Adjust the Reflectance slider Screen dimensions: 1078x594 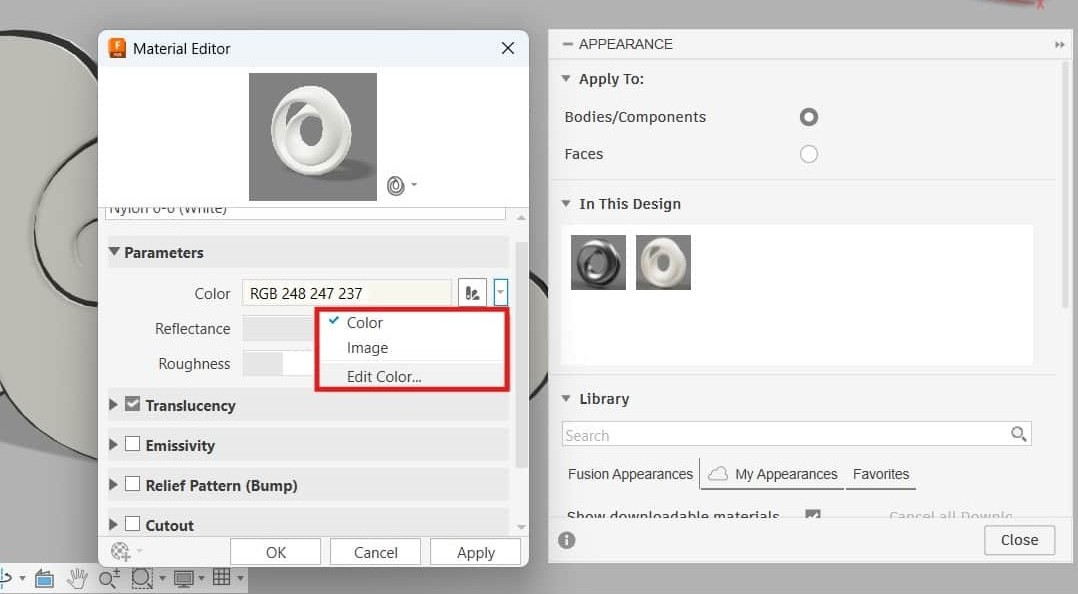278,329
